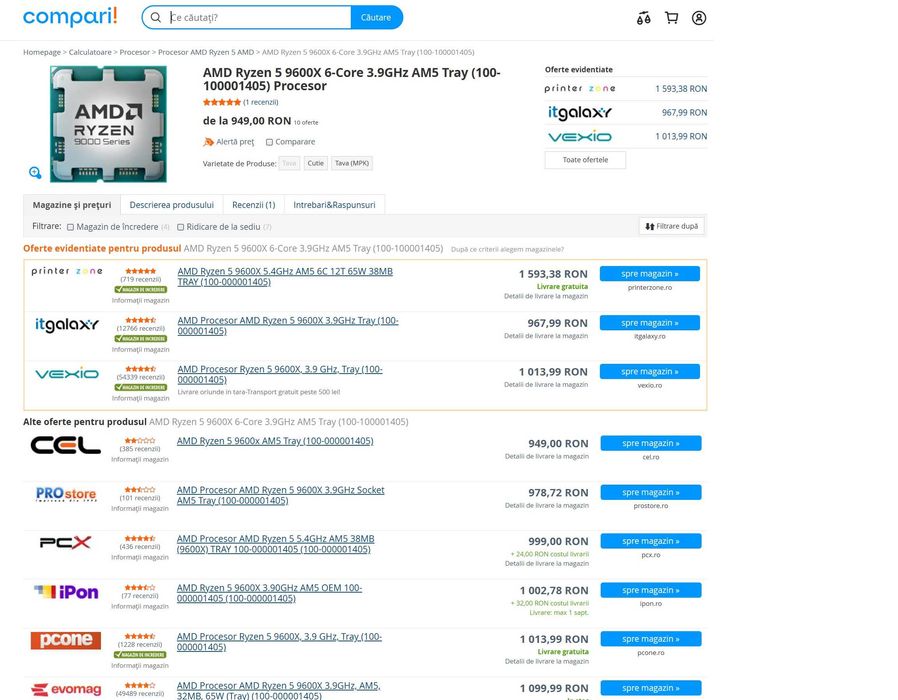Open PCX offer 5.4GHz AM5 38MB link
Viewport: 898px width, 700px height.
(275, 544)
